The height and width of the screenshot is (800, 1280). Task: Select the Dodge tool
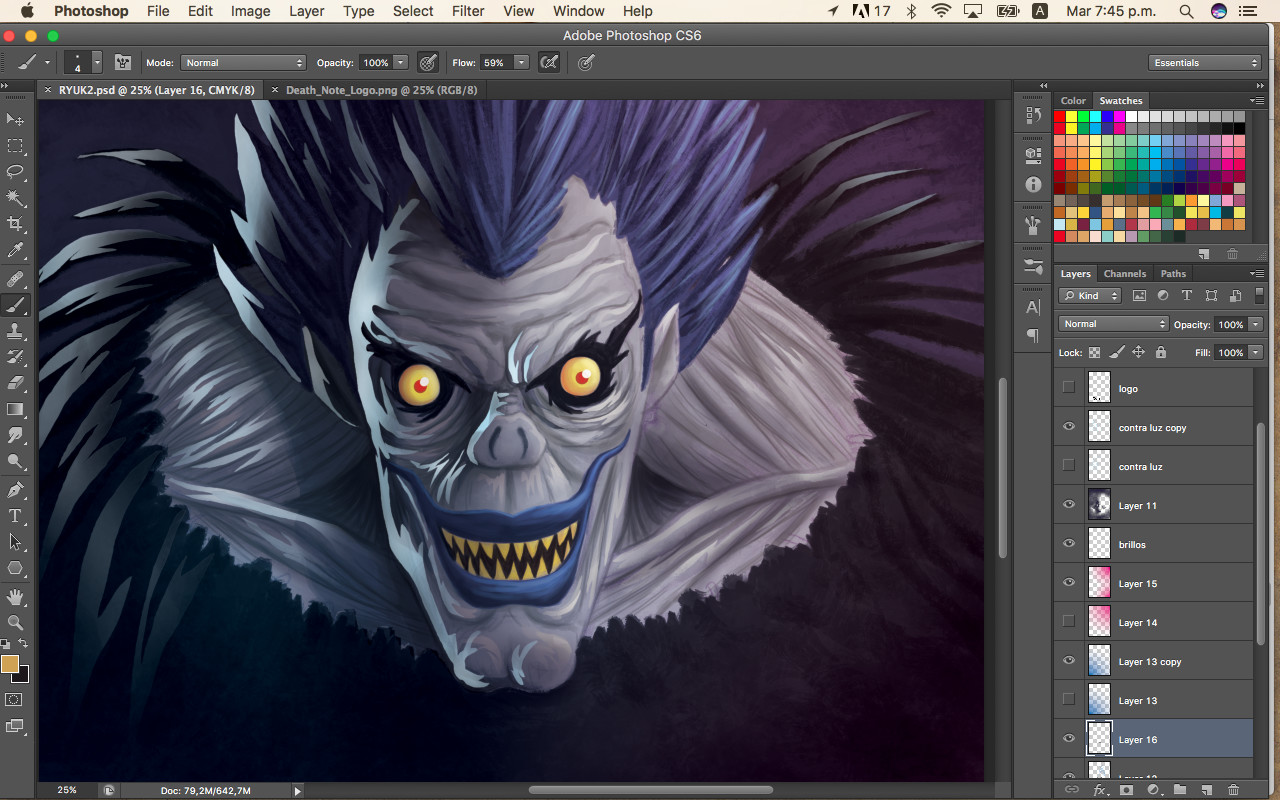[x=15, y=461]
